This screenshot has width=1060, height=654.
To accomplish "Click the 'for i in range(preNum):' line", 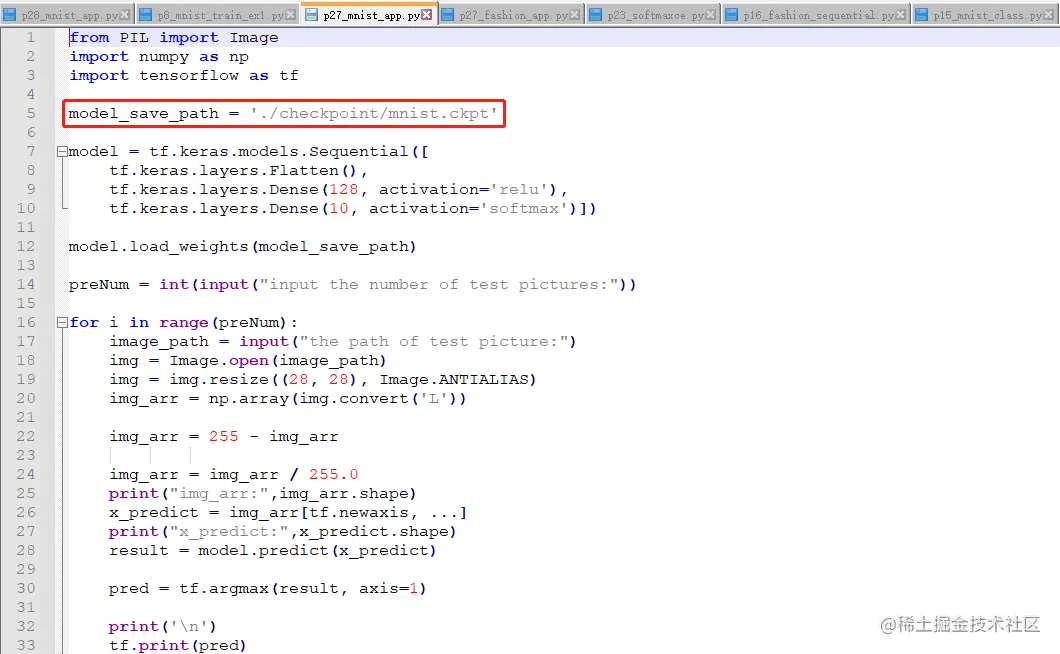I will coord(183,323).
